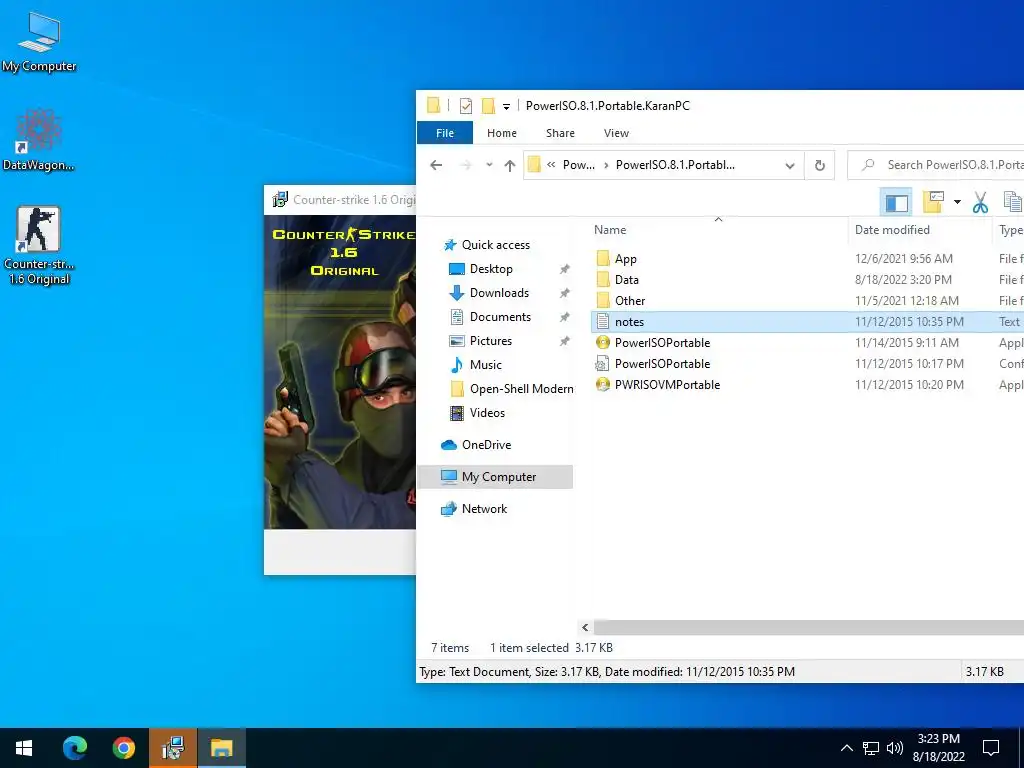Open DataWagon desktop shortcut
The image size is (1024, 768).
pyautogui.click(x=39, y=140)
